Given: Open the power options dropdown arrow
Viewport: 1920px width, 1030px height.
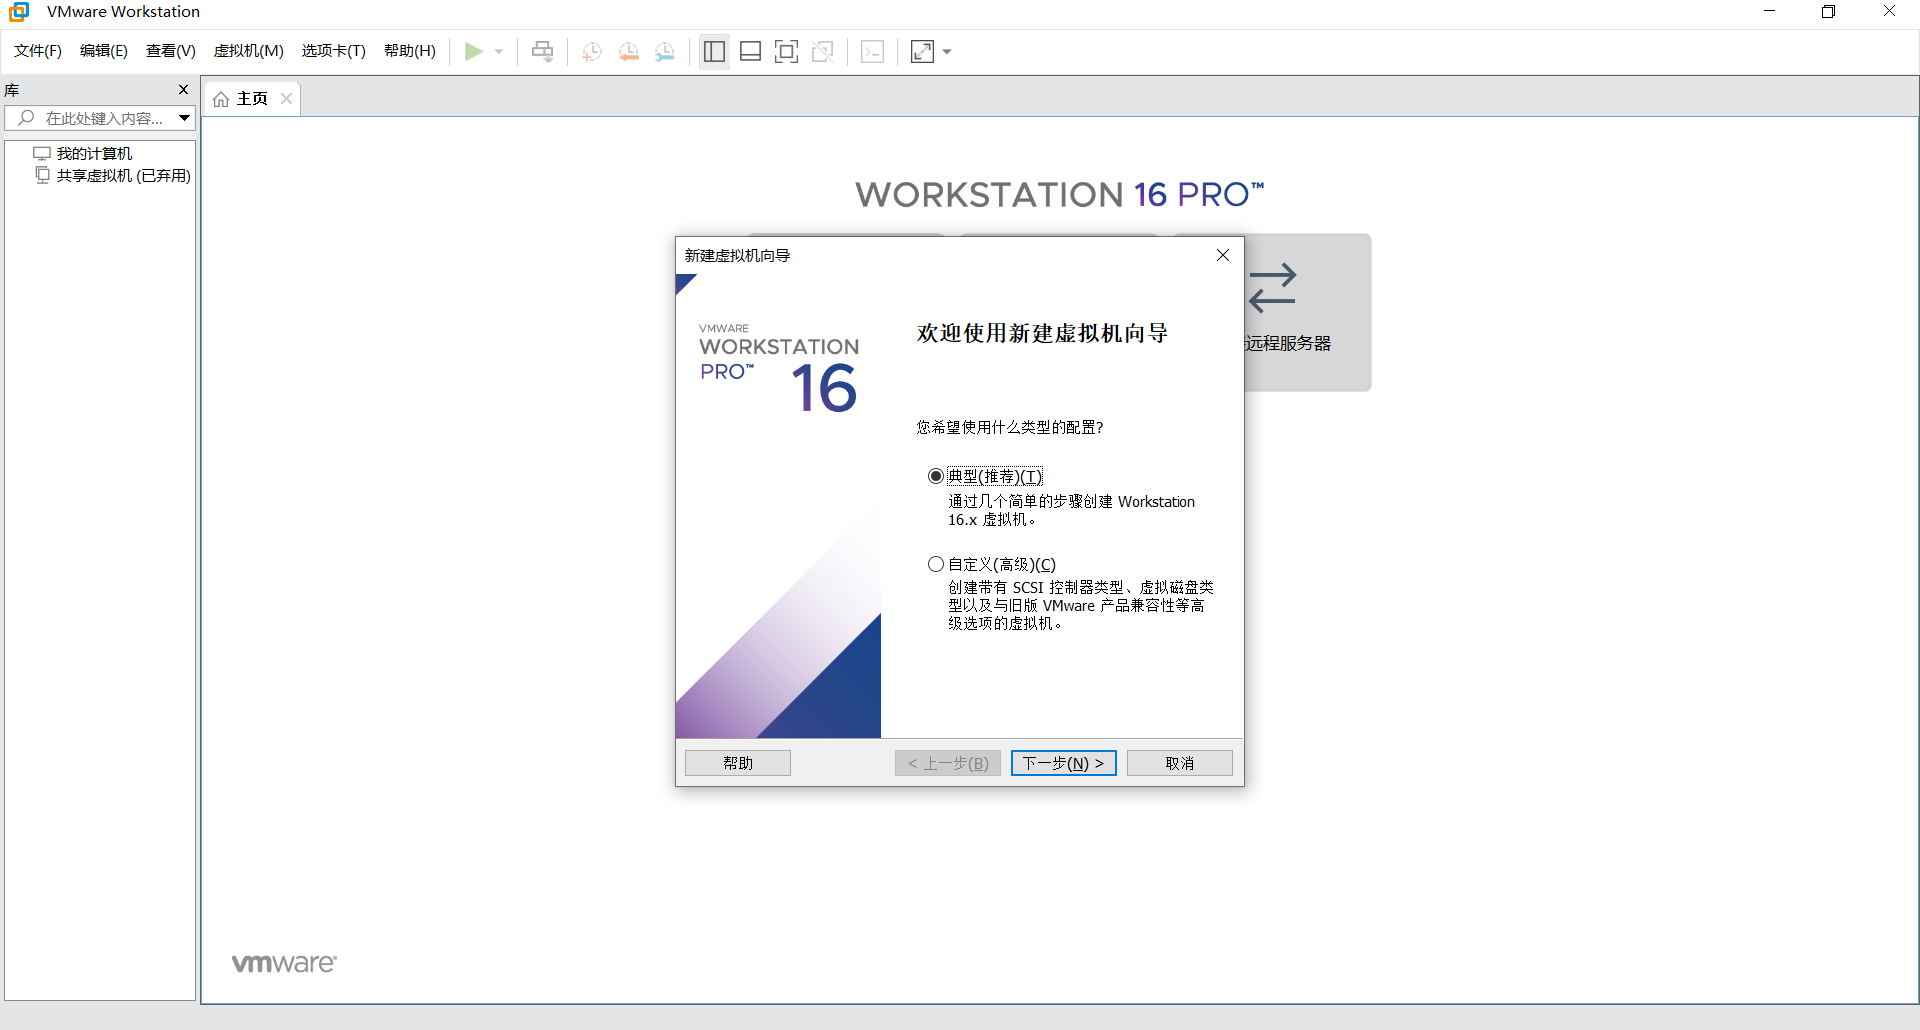Looking at the screenshot, I should (x=499, y=52).
